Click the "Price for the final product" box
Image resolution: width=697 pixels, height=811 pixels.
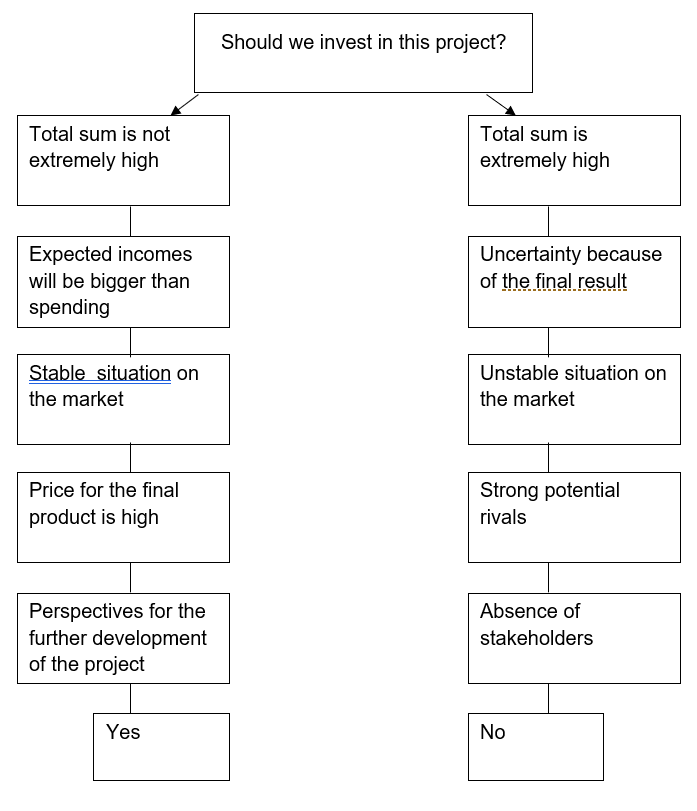123,517
